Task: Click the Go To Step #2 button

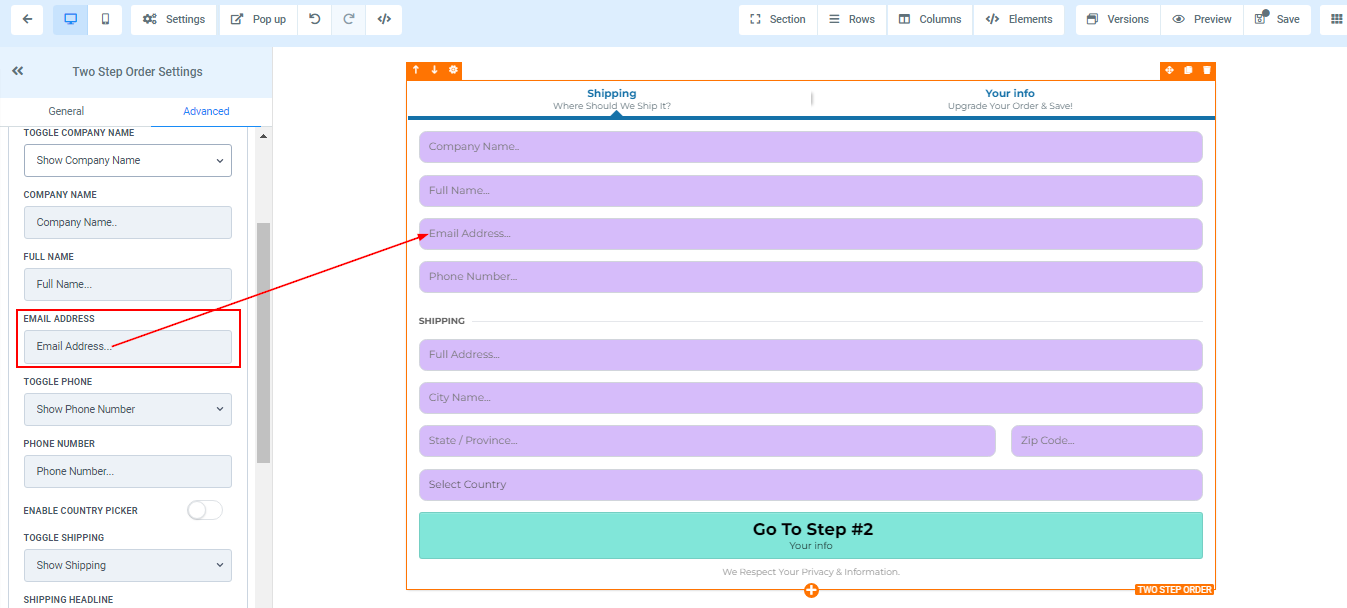Action: coord(811,535)
